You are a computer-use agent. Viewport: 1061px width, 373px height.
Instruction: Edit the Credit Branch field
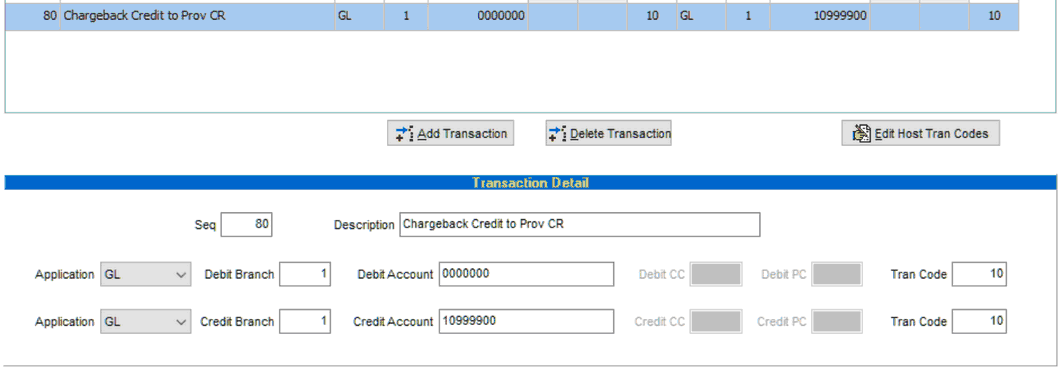click(x=305, y=322)
